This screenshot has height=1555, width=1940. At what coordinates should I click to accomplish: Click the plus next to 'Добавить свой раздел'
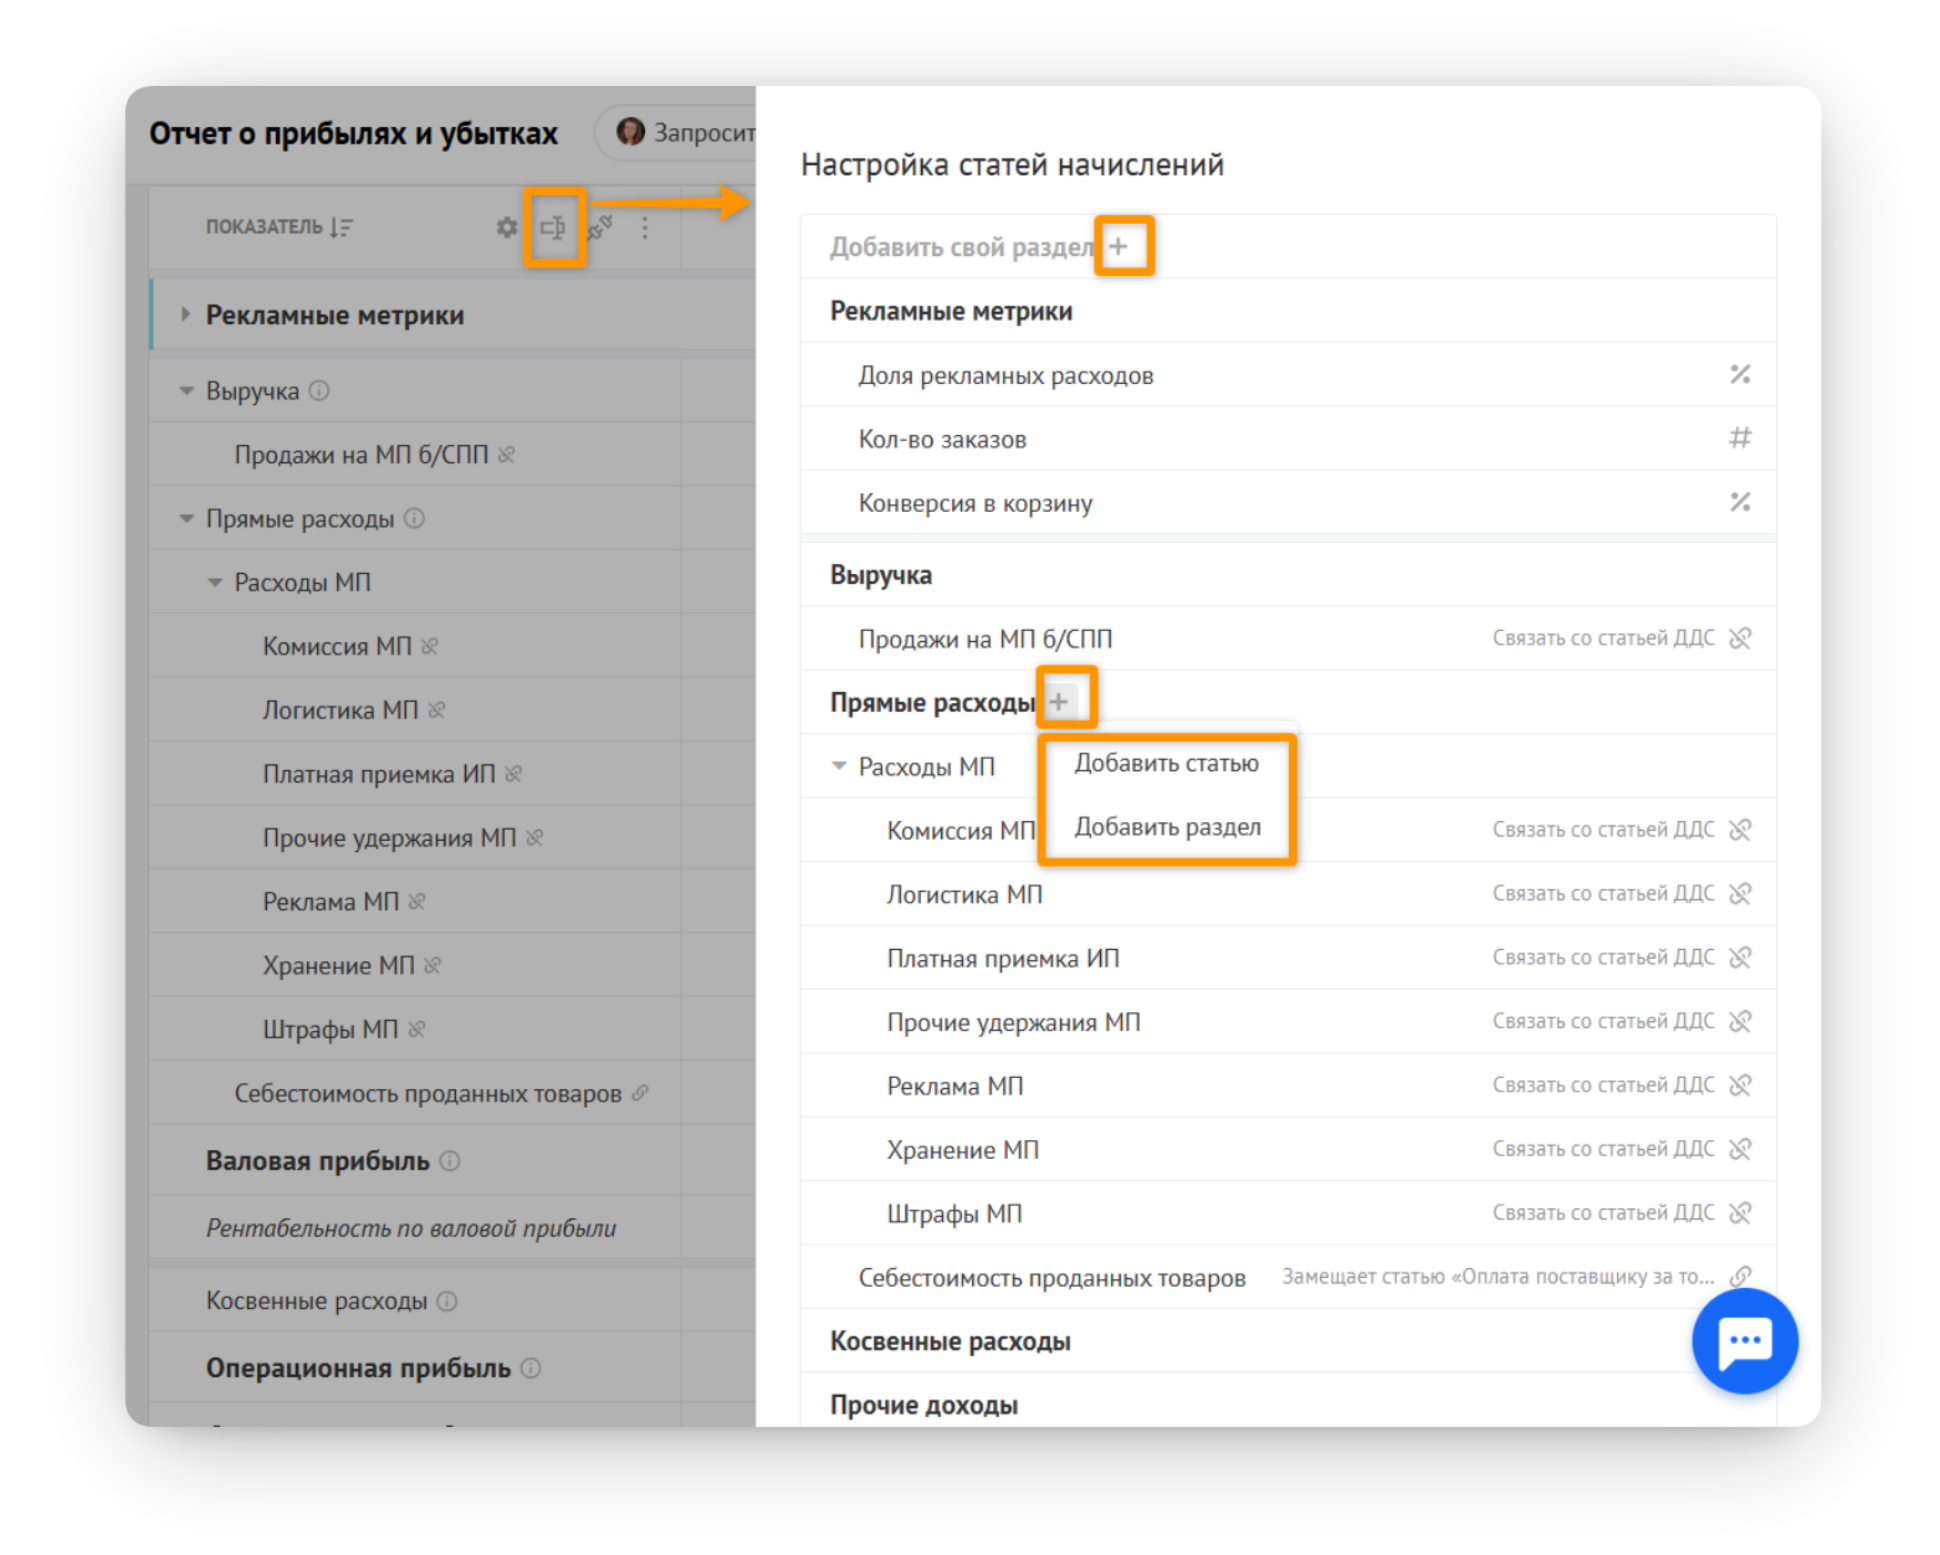click(1119, 246)
